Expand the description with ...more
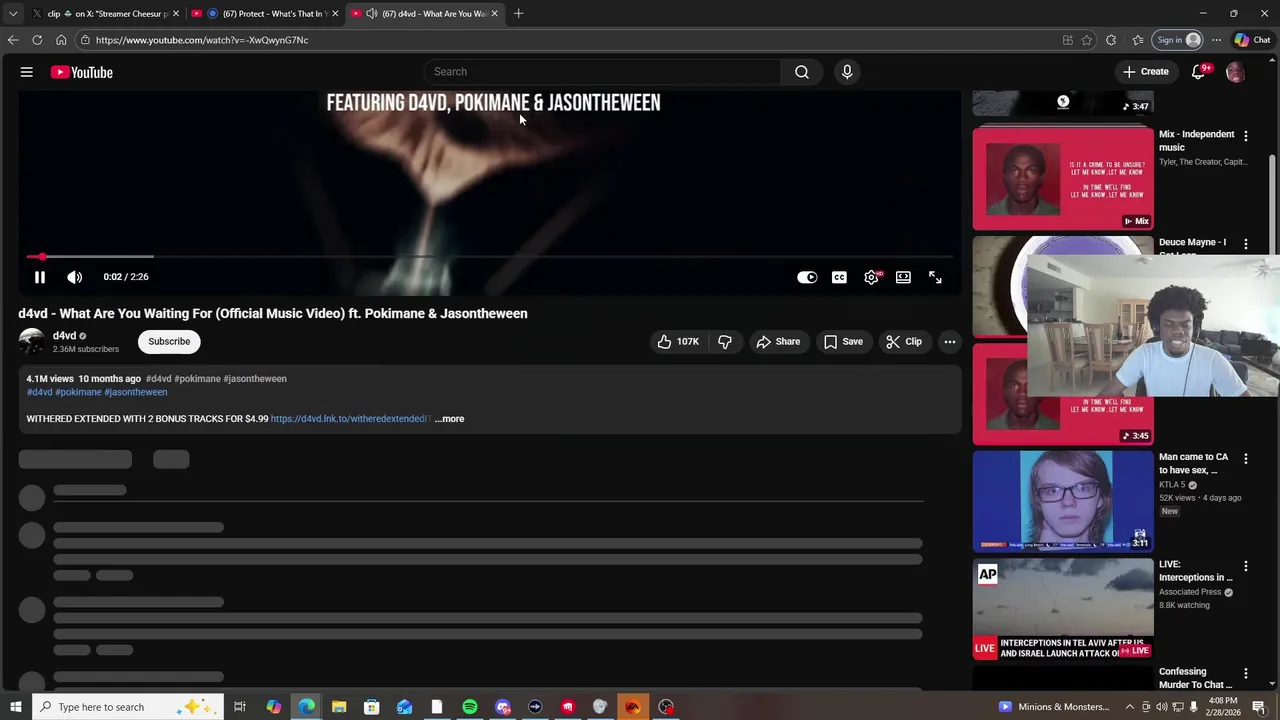 (x=450, y=419)
